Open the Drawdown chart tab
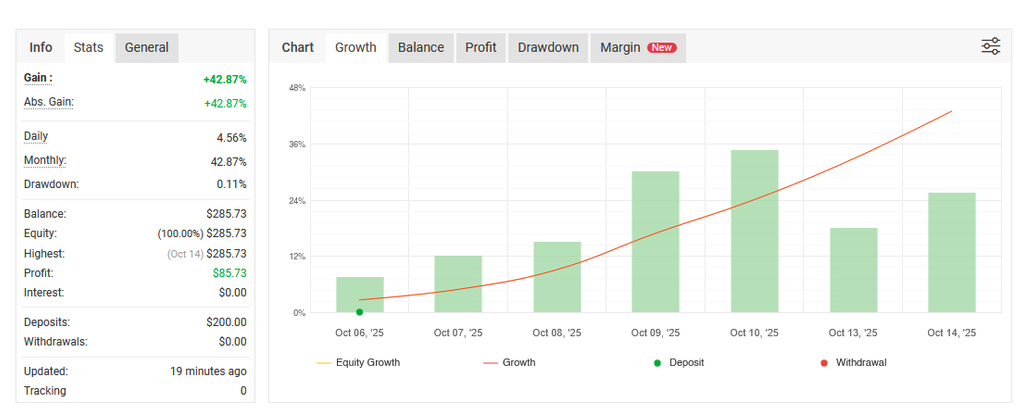 pos(548,47)
